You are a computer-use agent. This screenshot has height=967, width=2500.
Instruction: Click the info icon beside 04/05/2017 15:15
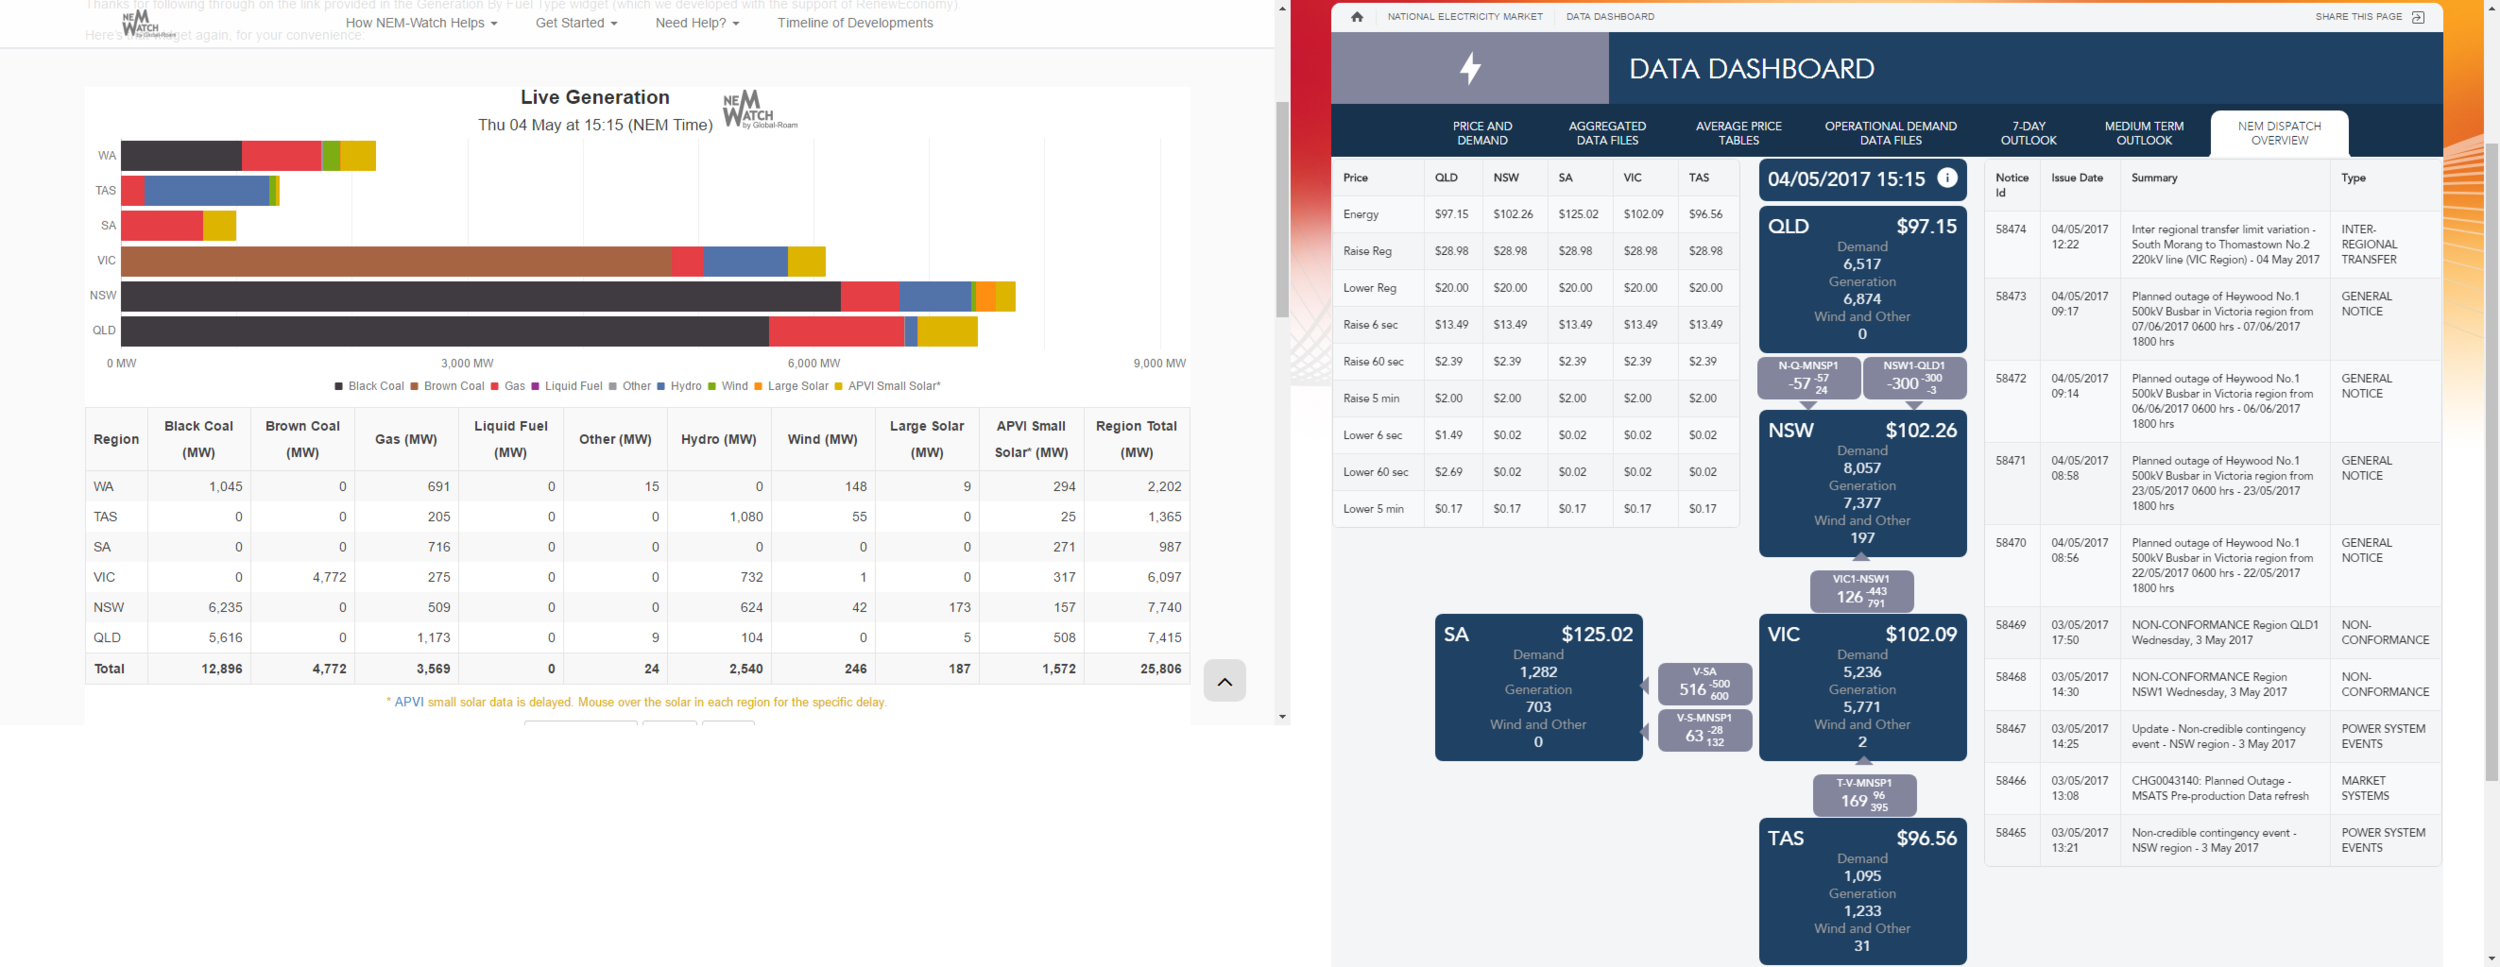coord(1947,178)
